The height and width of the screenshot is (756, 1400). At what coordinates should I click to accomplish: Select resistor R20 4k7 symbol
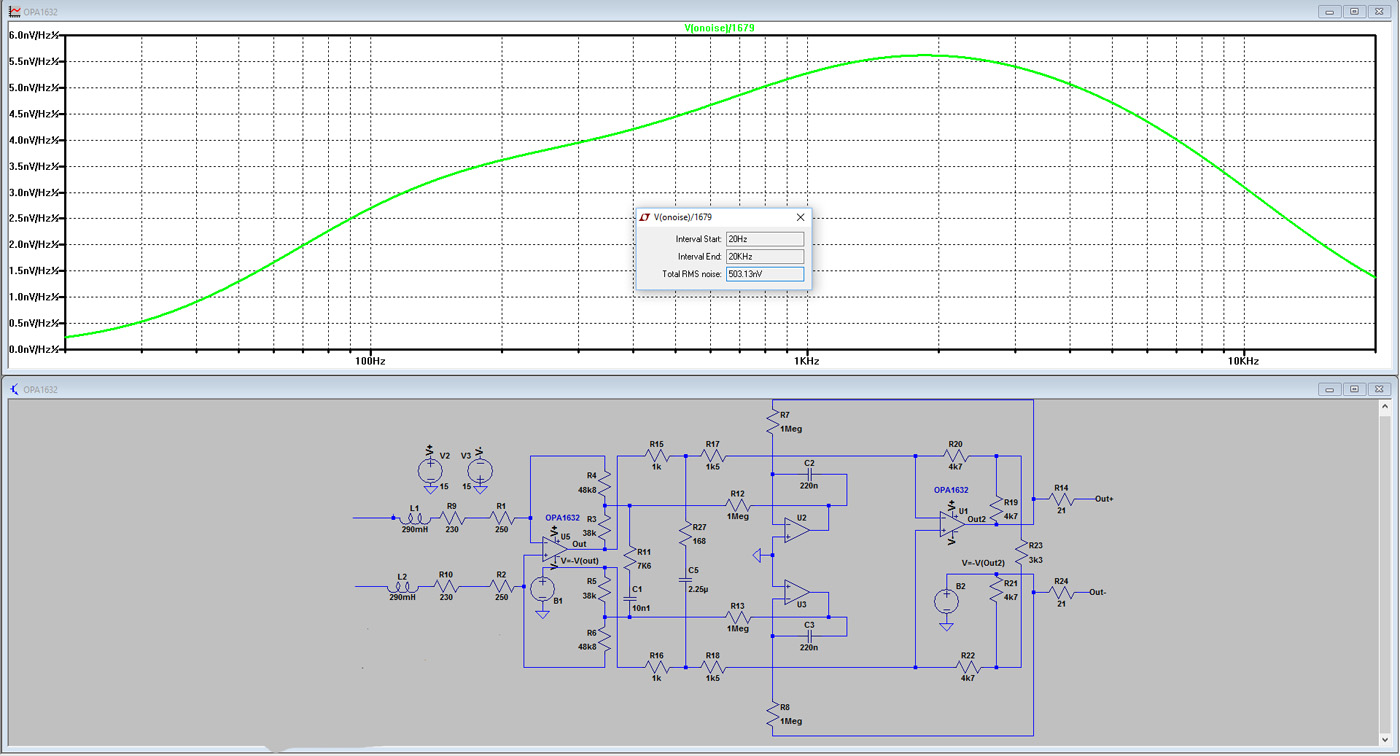[x=955, y=456]
